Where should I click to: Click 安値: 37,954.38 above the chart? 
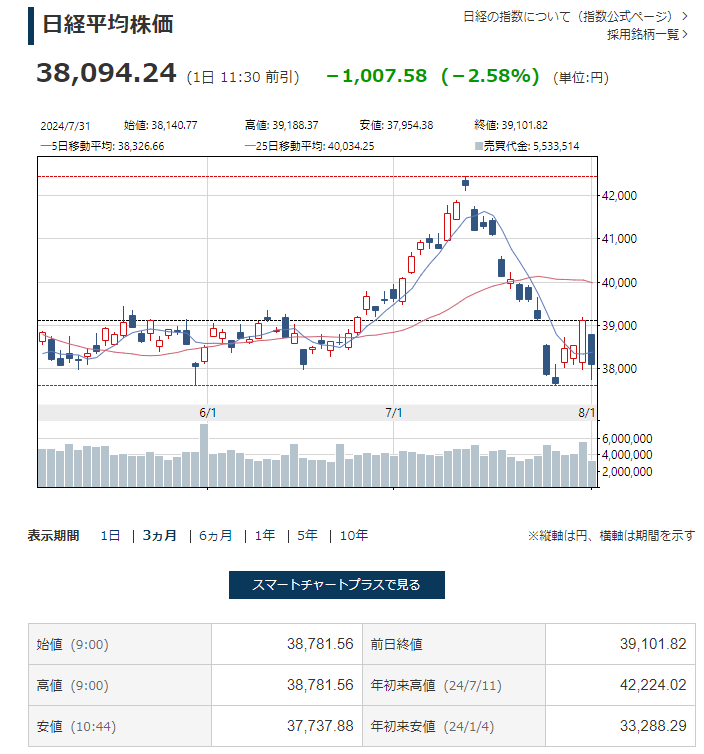(x=396, y=126)
